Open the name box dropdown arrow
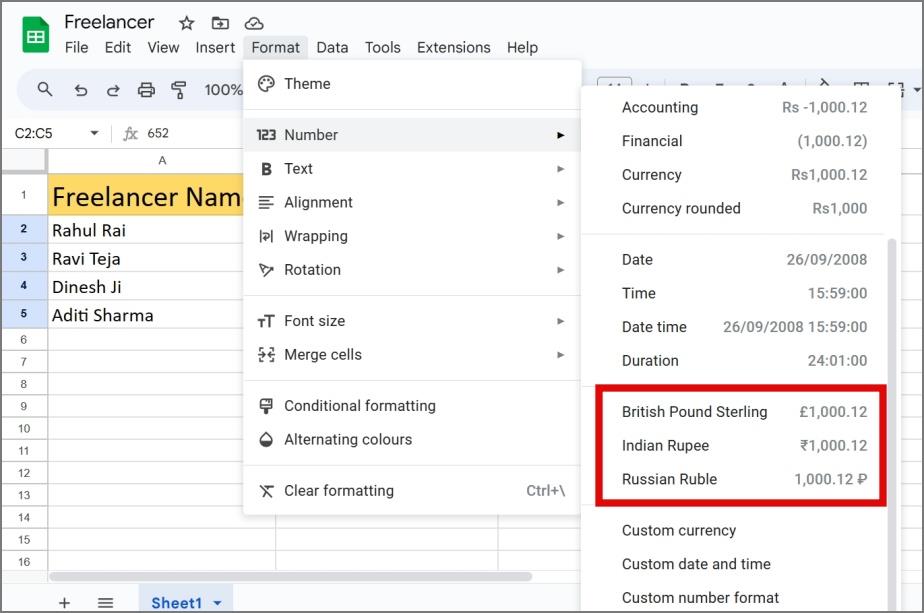 pos(94,133)
